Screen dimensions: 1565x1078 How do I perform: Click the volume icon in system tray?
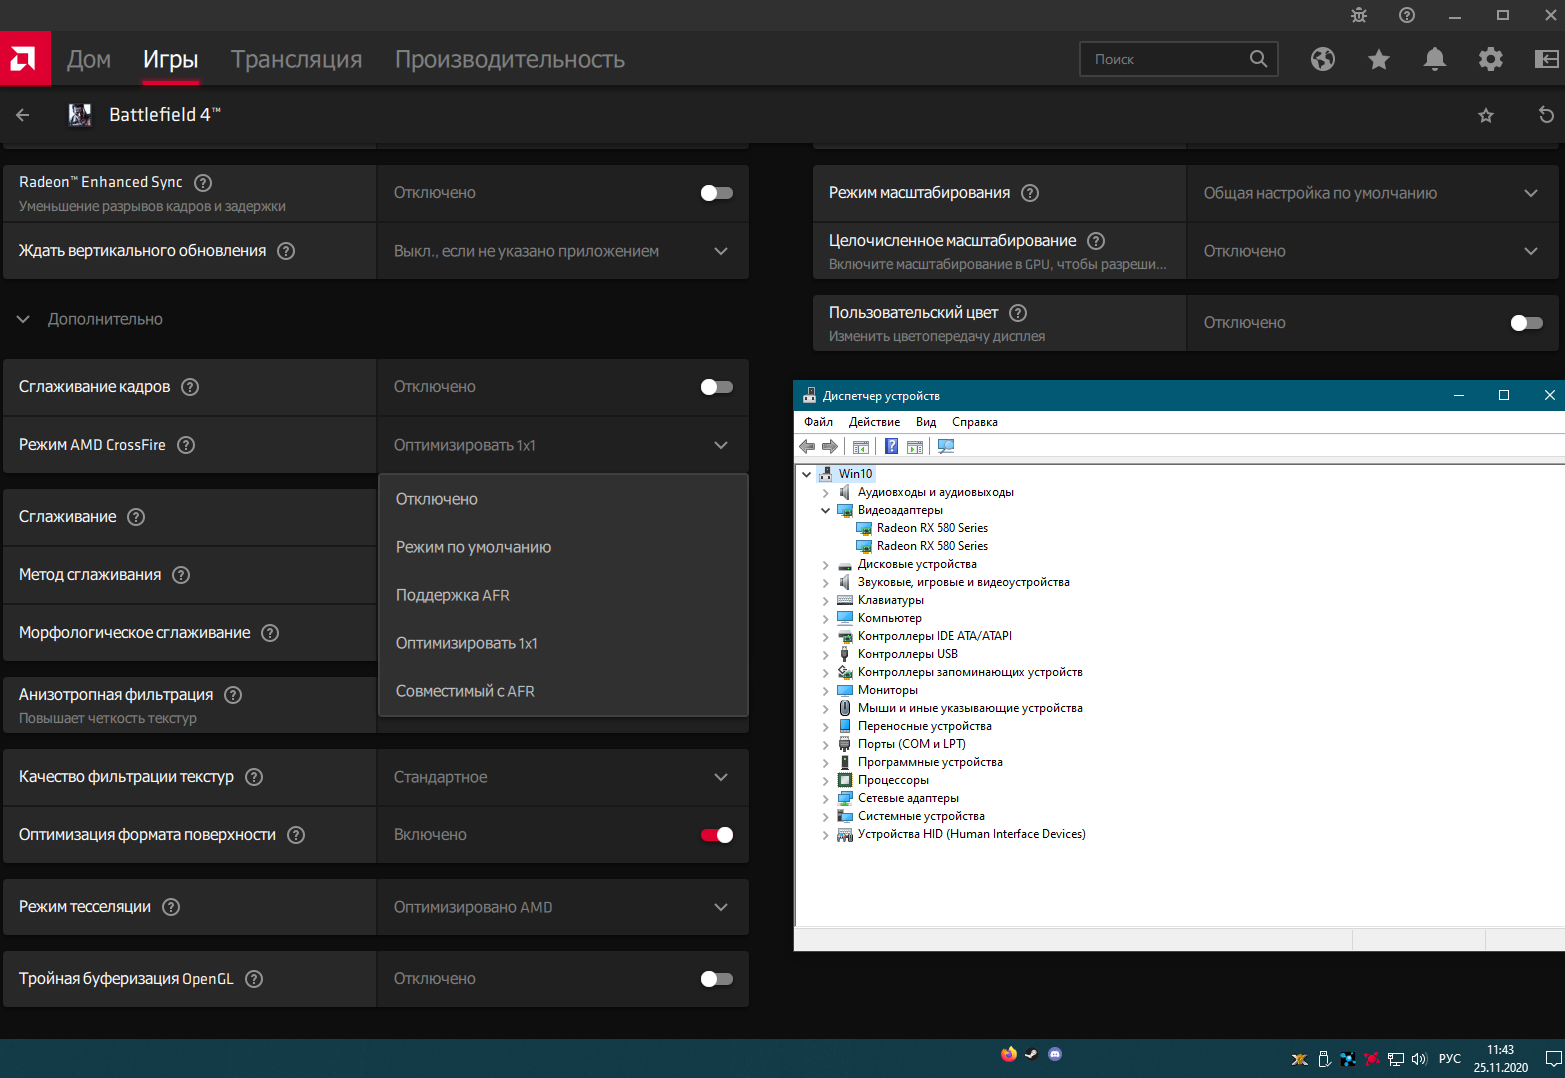coord(1418,1059)
